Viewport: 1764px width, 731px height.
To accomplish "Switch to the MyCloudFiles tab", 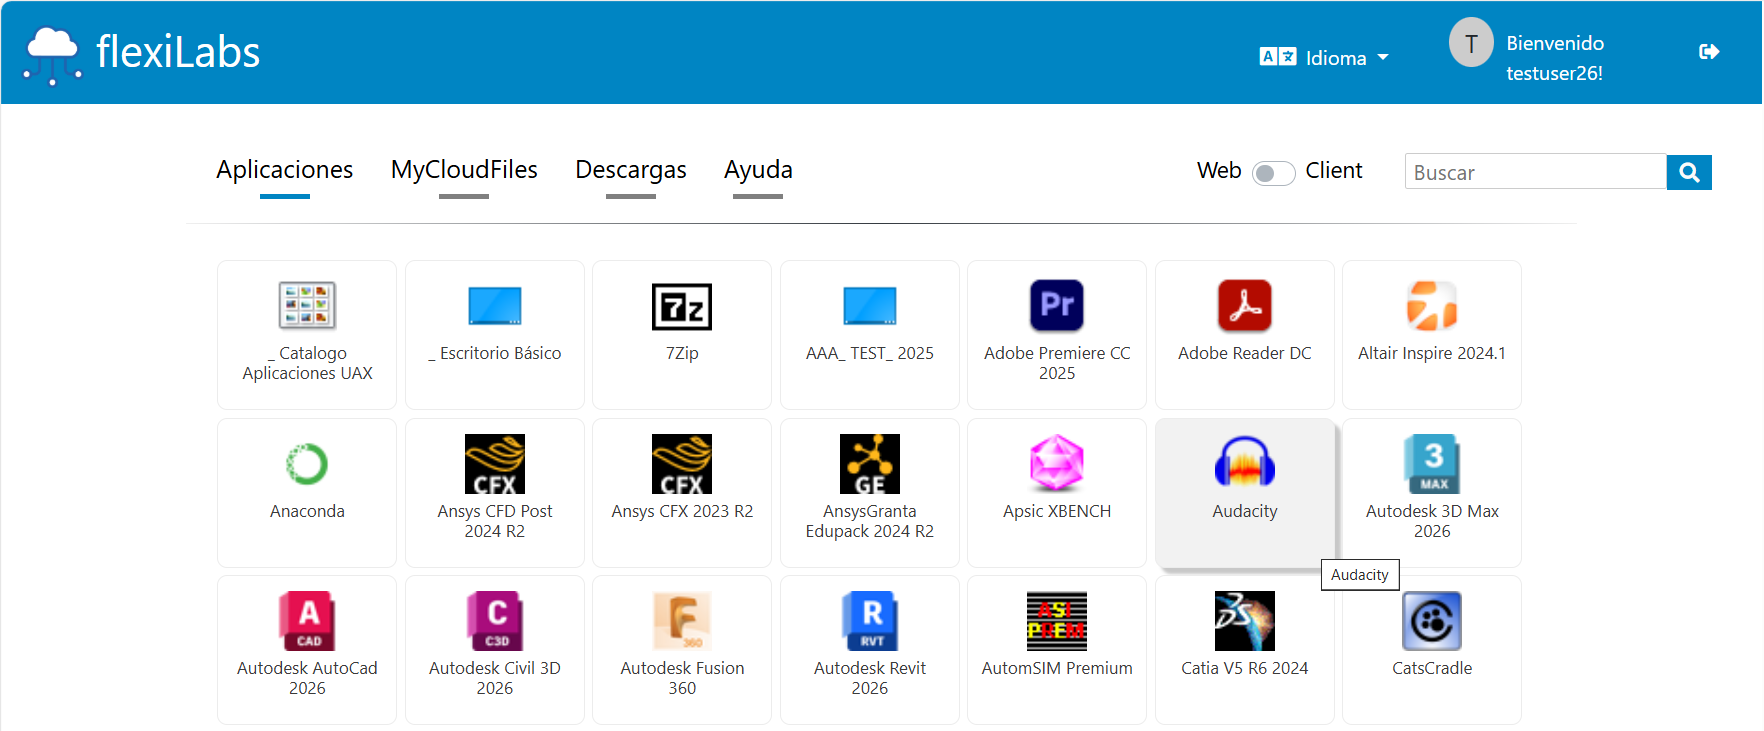I will coord(464,170).
